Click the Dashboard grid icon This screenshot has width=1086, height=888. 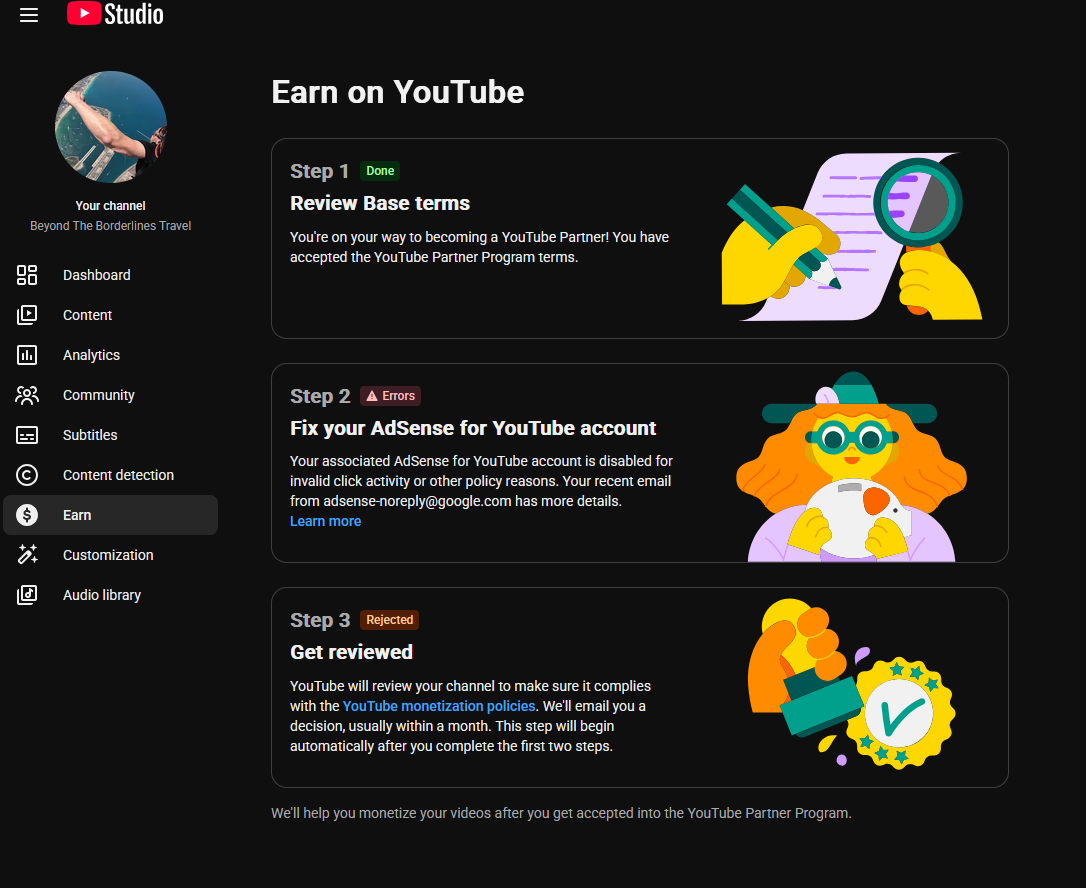[x=27, y=275]
